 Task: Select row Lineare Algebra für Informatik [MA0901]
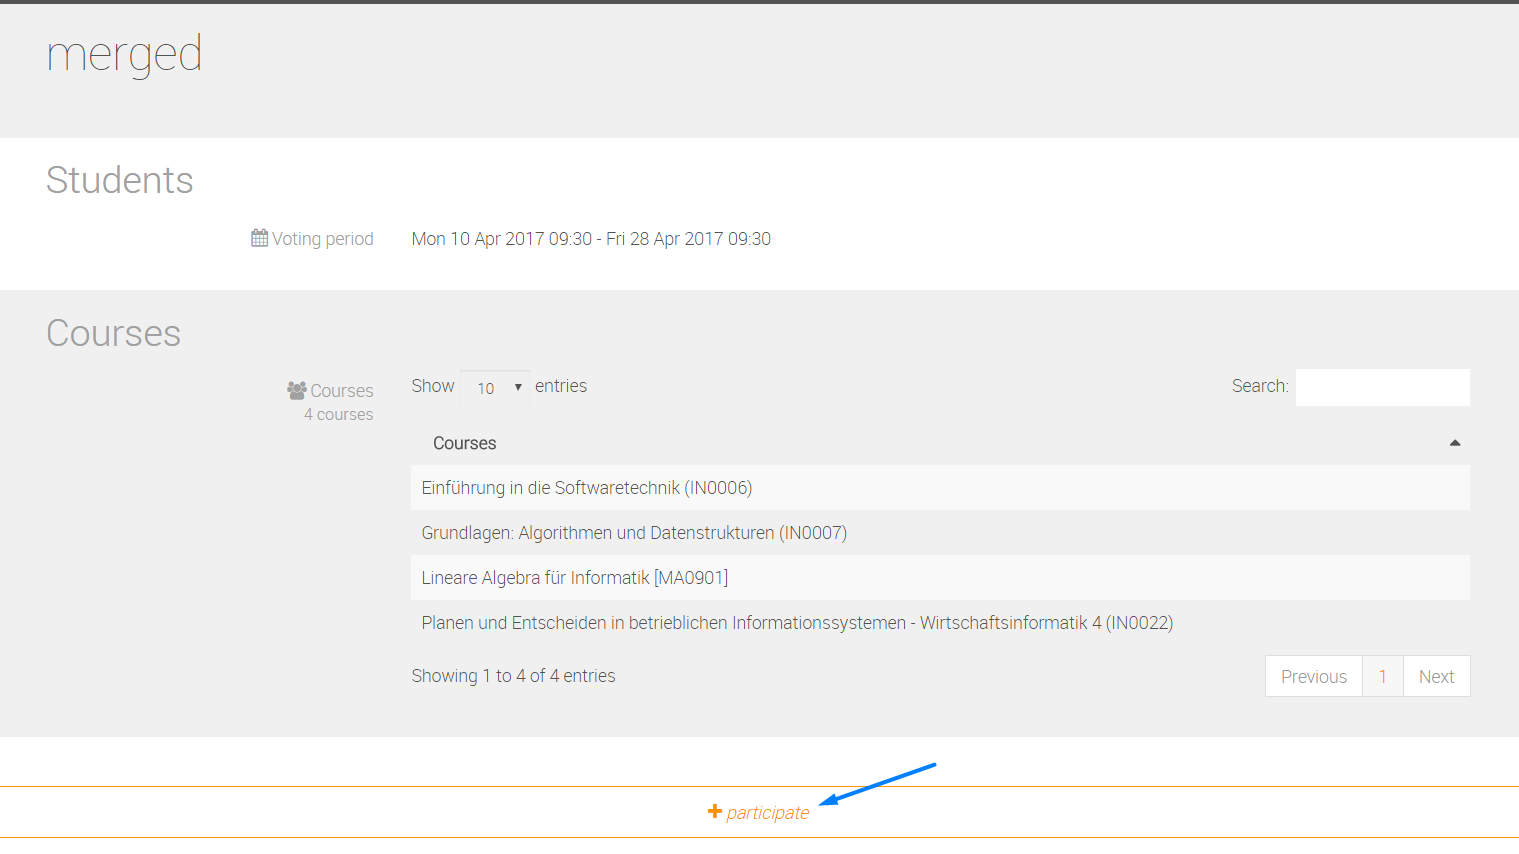coord(940,578)
